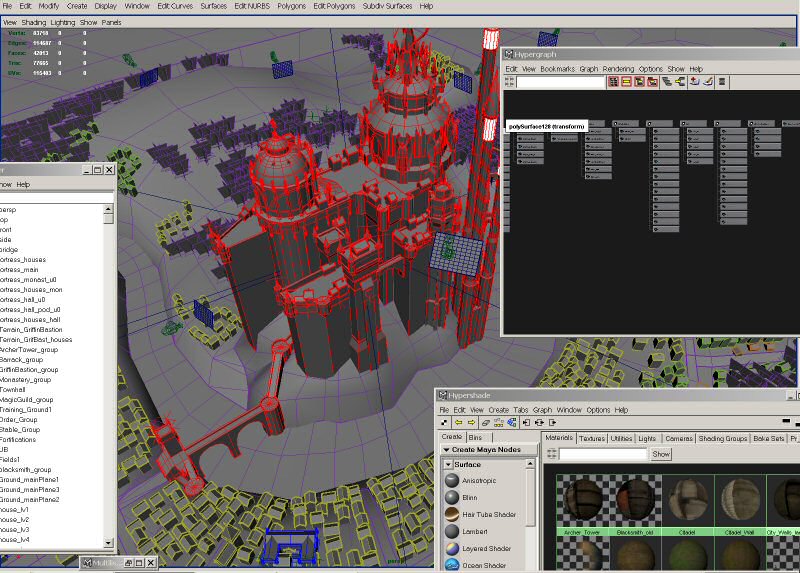Select Townhall in the Outliner list
The height and width of the screenshot is (573, 800).
pos(17,390)
